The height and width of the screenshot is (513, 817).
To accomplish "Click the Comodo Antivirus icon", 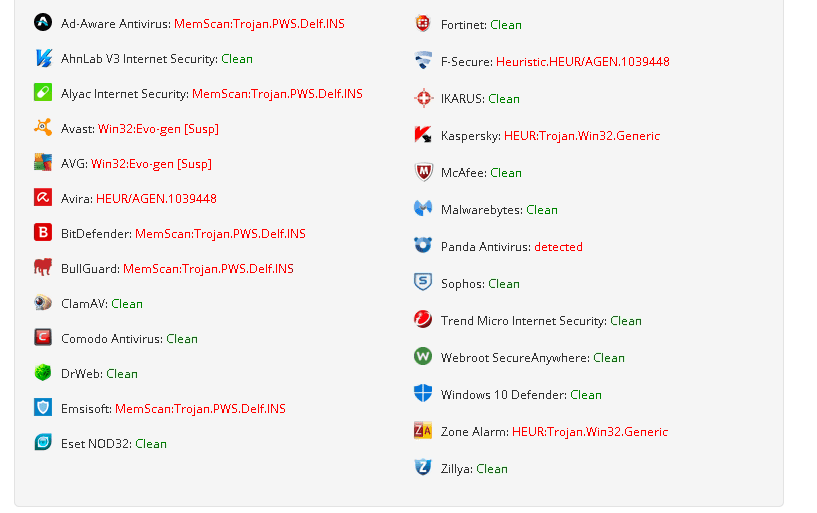I will 43,337.
